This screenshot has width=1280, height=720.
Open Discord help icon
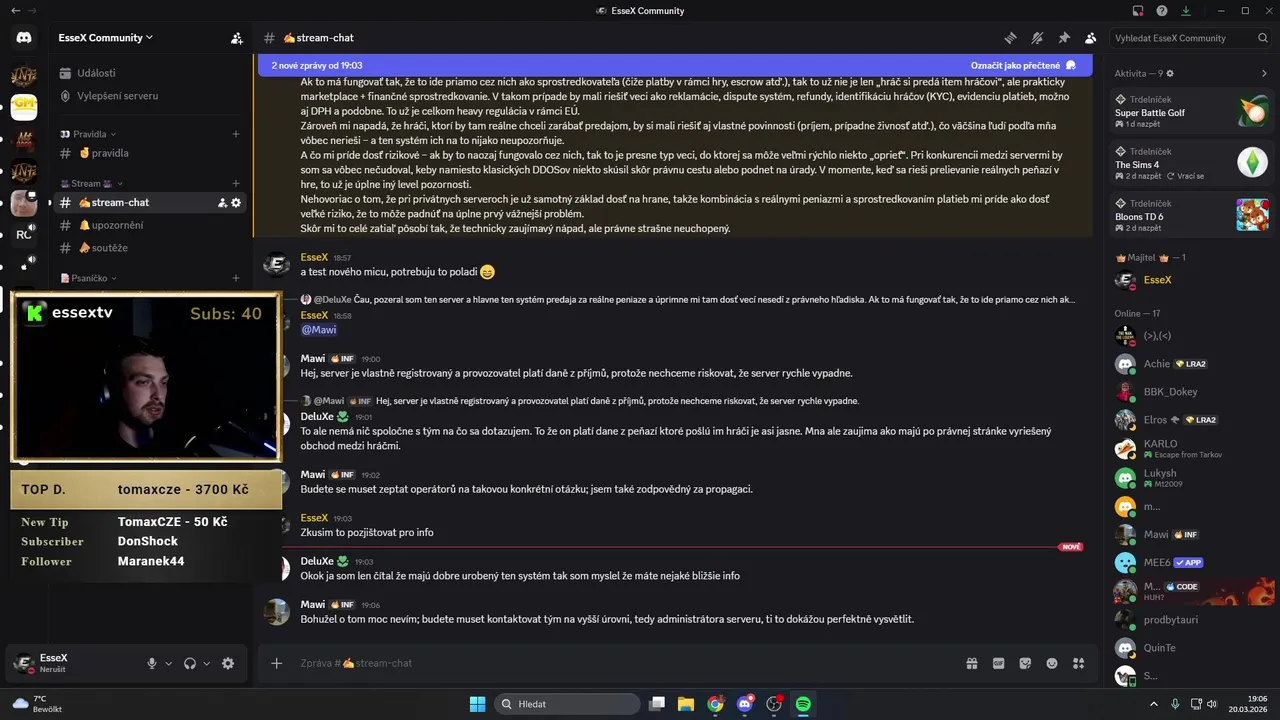point(1162,11)
